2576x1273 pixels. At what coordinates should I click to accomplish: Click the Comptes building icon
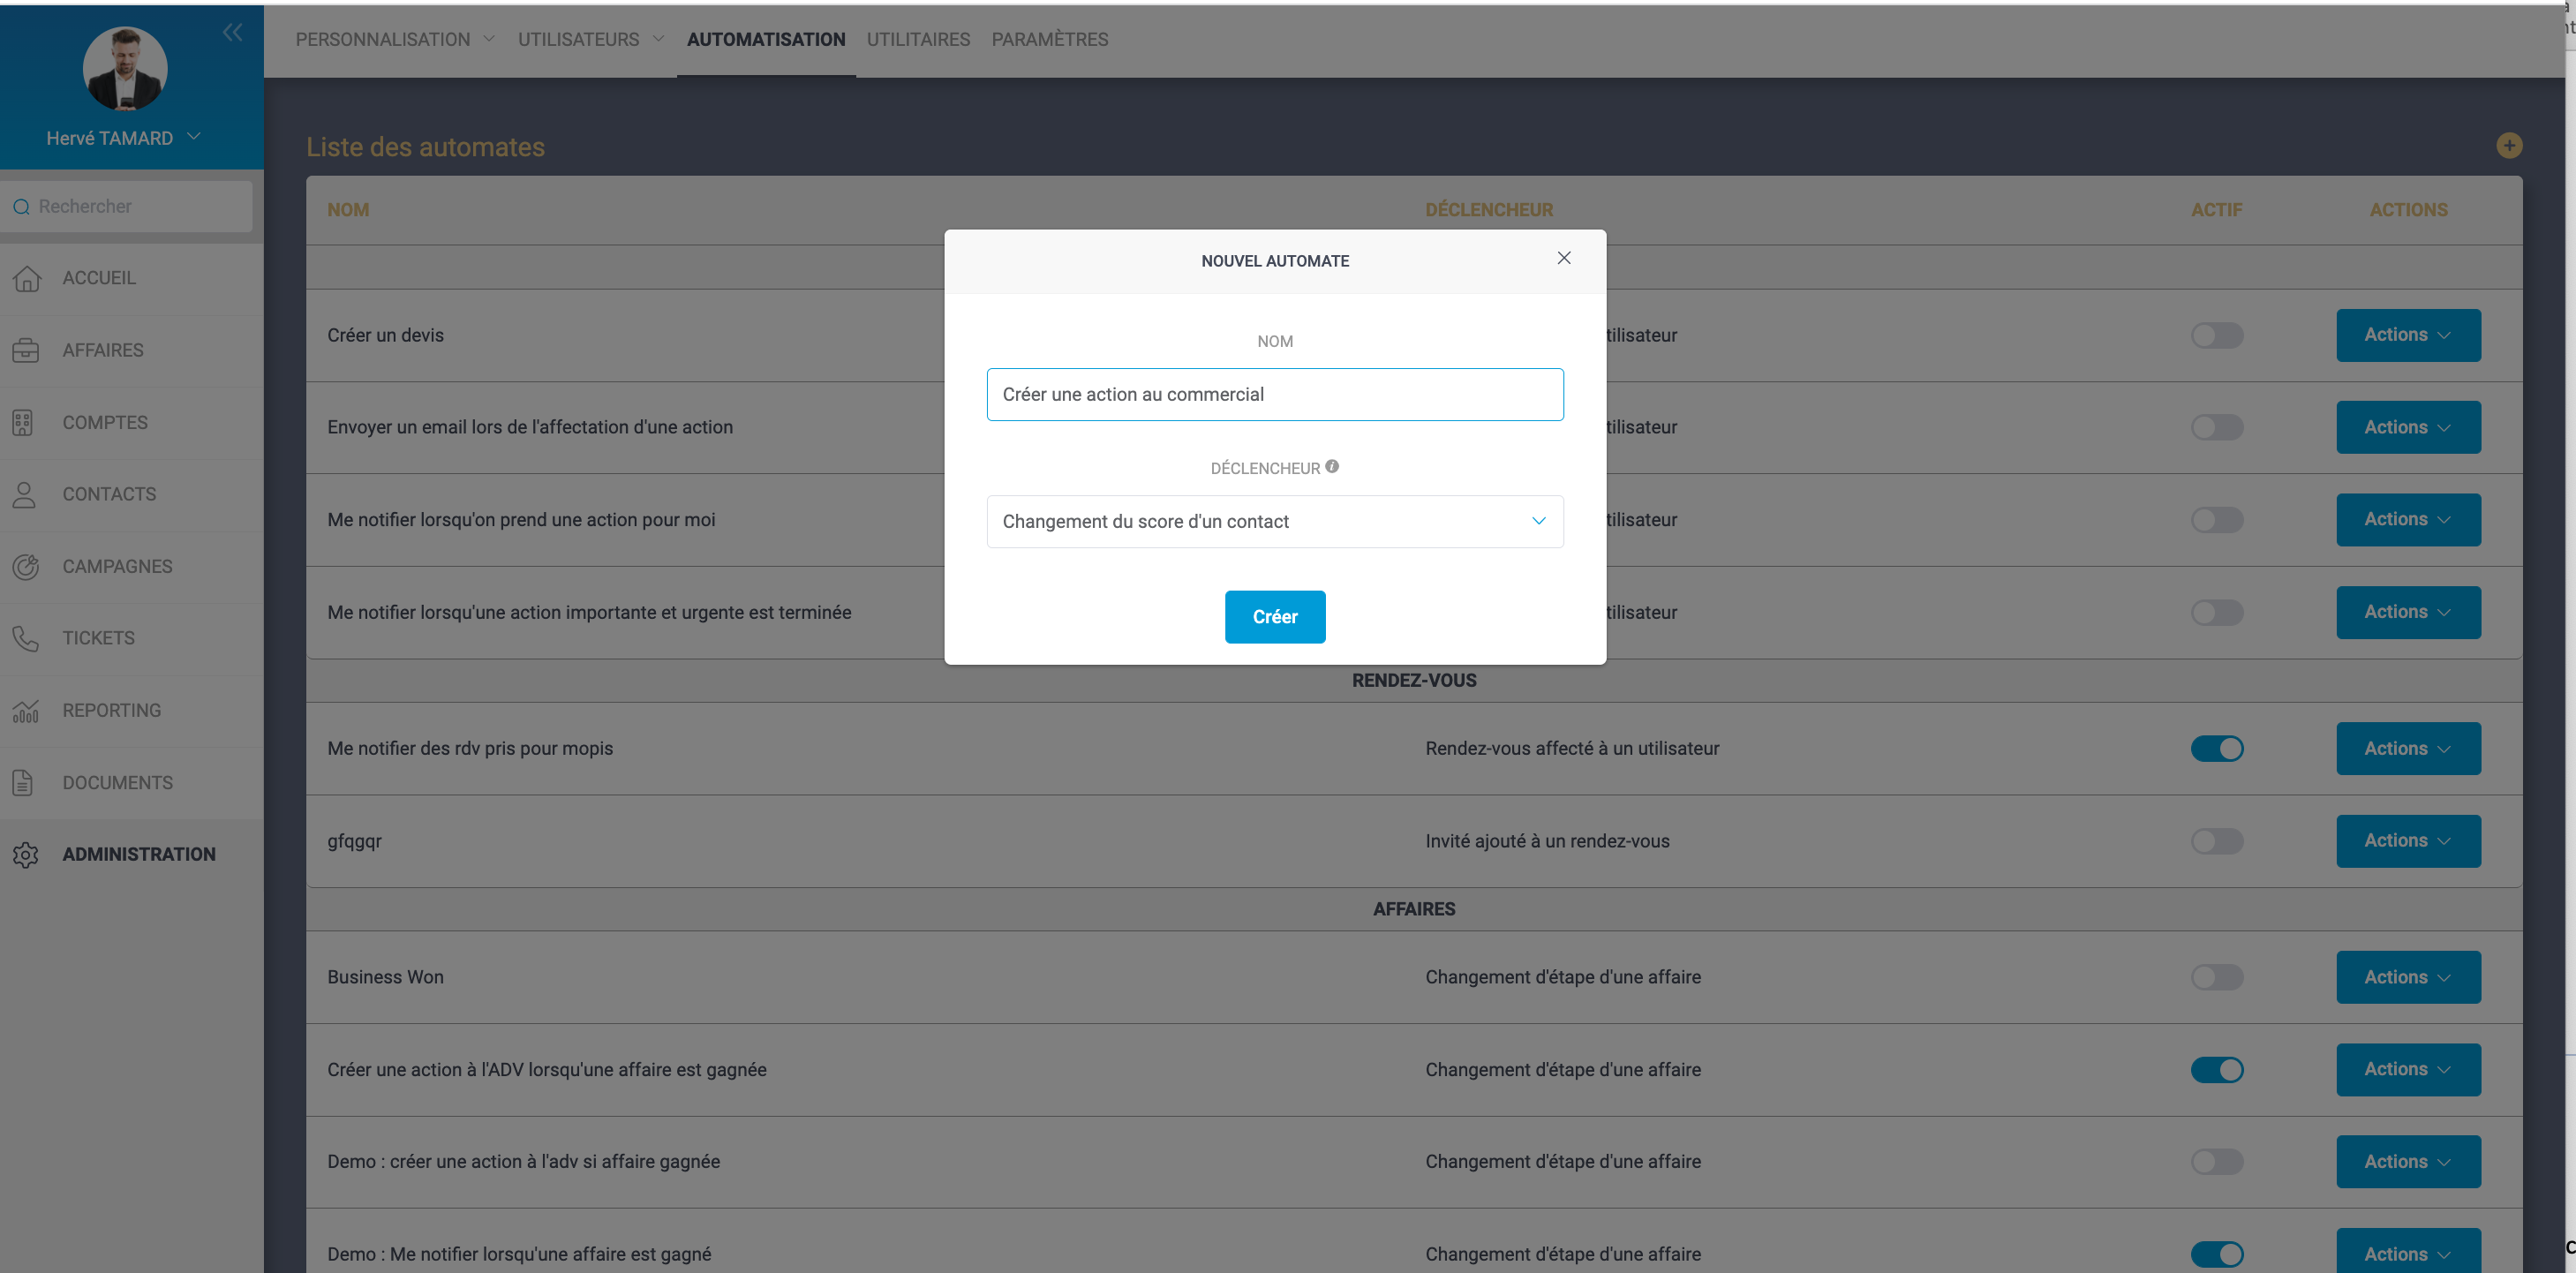[x=24, y=422]
